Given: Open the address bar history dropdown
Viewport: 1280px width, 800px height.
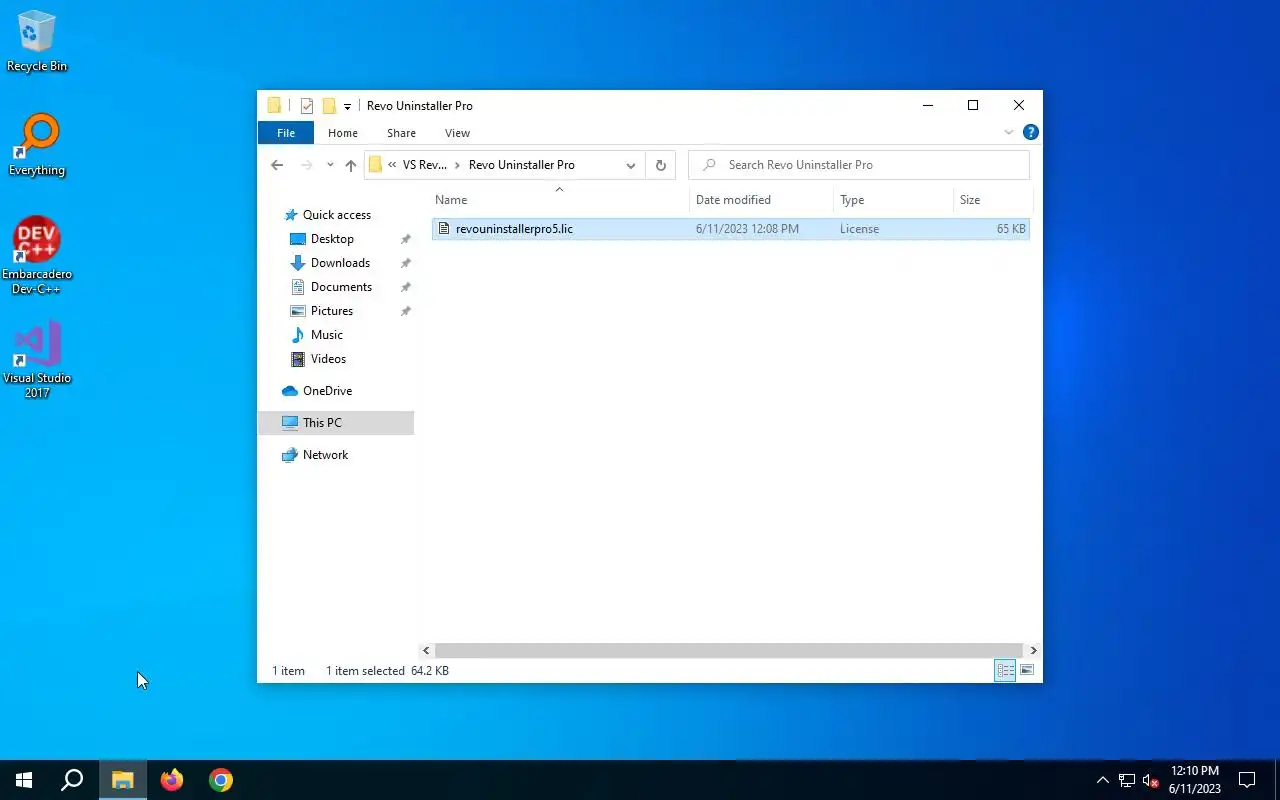Looking at the screenshot, I should (631, 165).
